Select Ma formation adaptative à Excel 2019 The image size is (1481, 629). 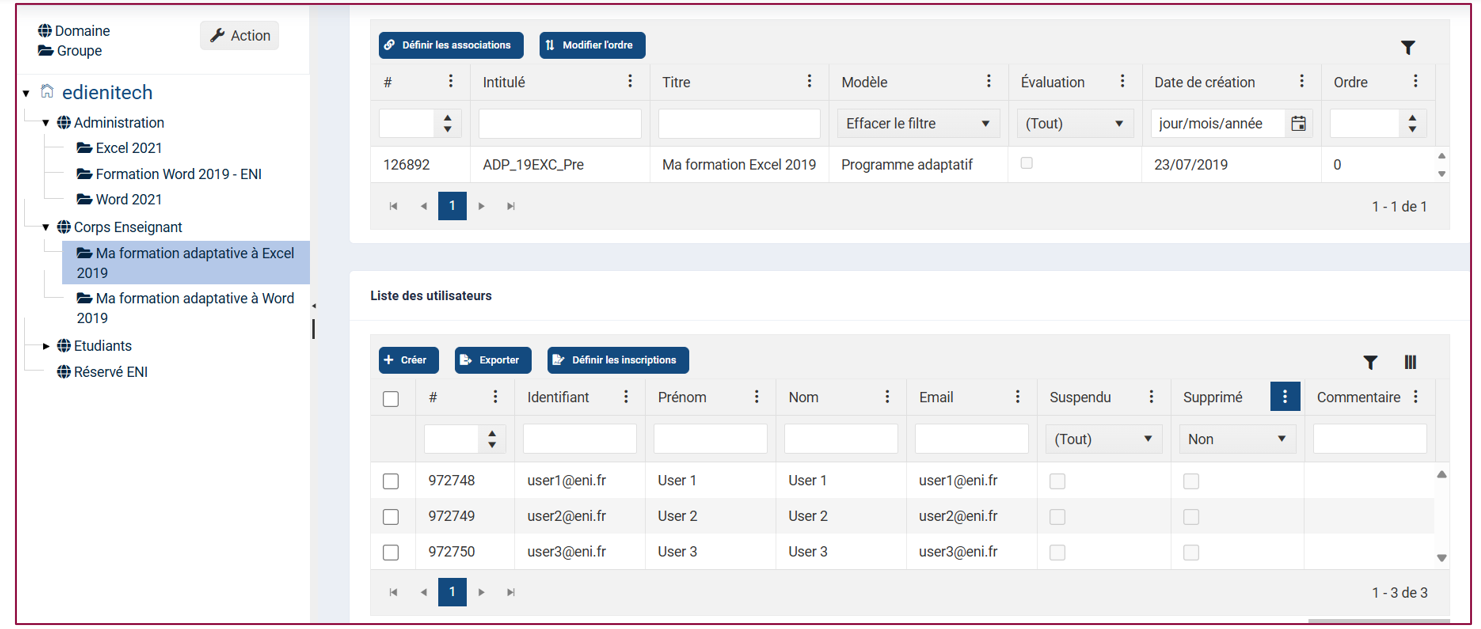coord(186,263)
